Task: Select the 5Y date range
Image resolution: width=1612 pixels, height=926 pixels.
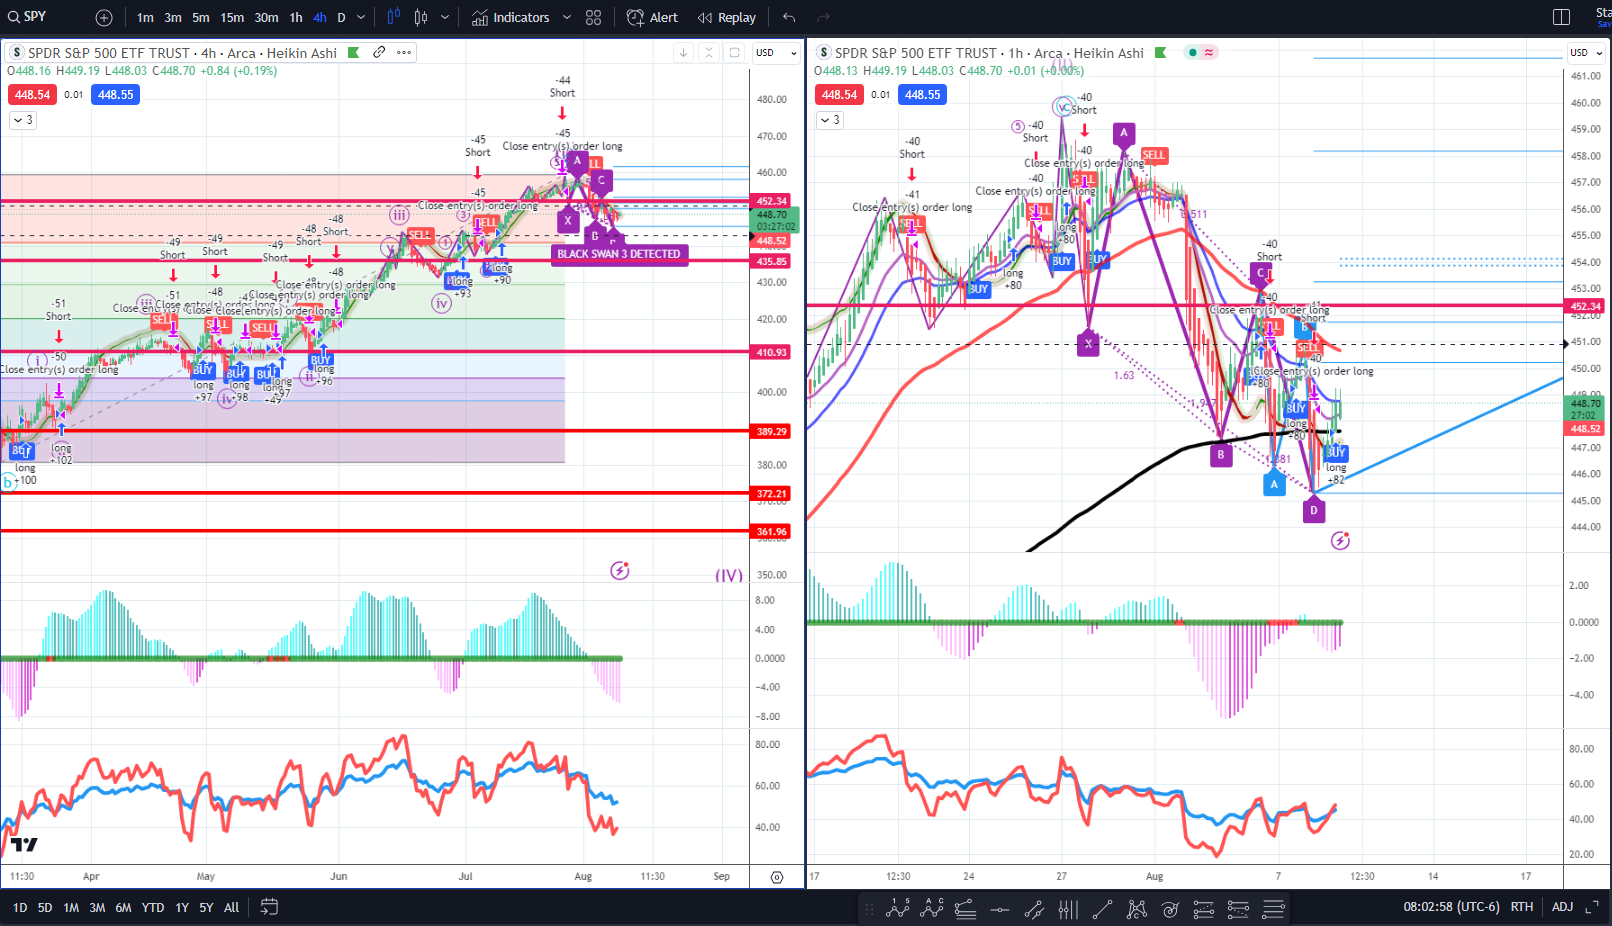Action: click(x=206, y=908)
